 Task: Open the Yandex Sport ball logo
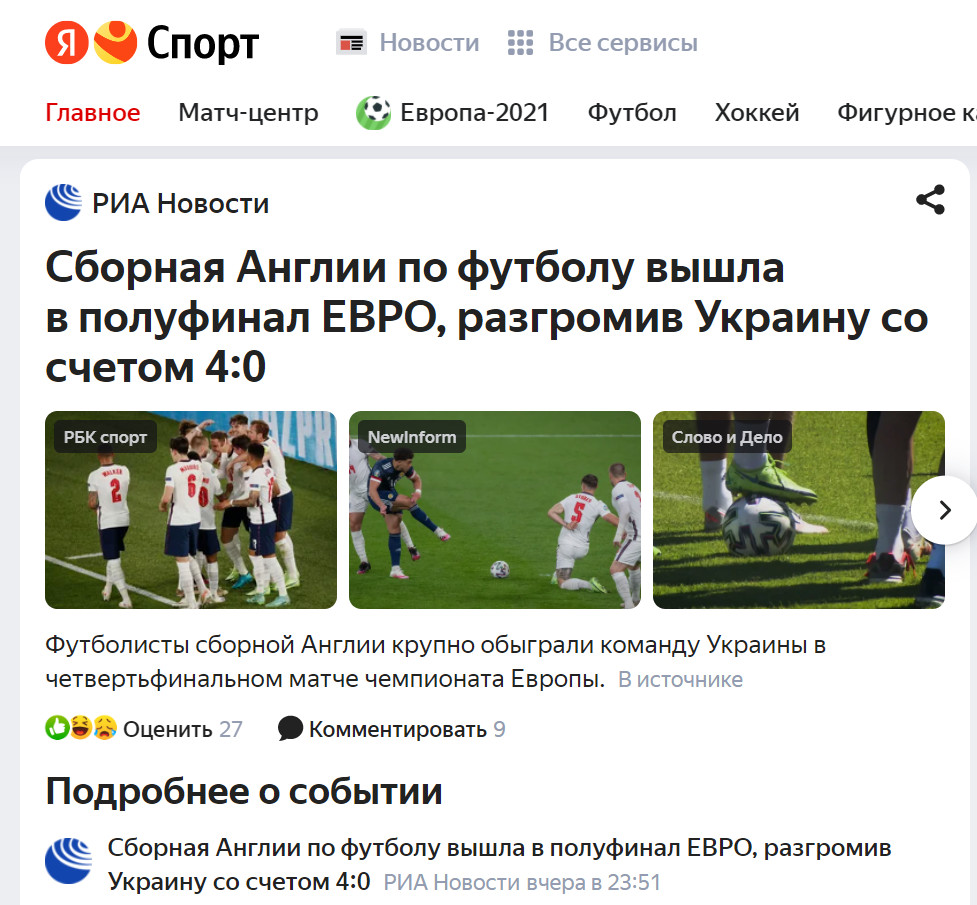(x=115, y=42)
